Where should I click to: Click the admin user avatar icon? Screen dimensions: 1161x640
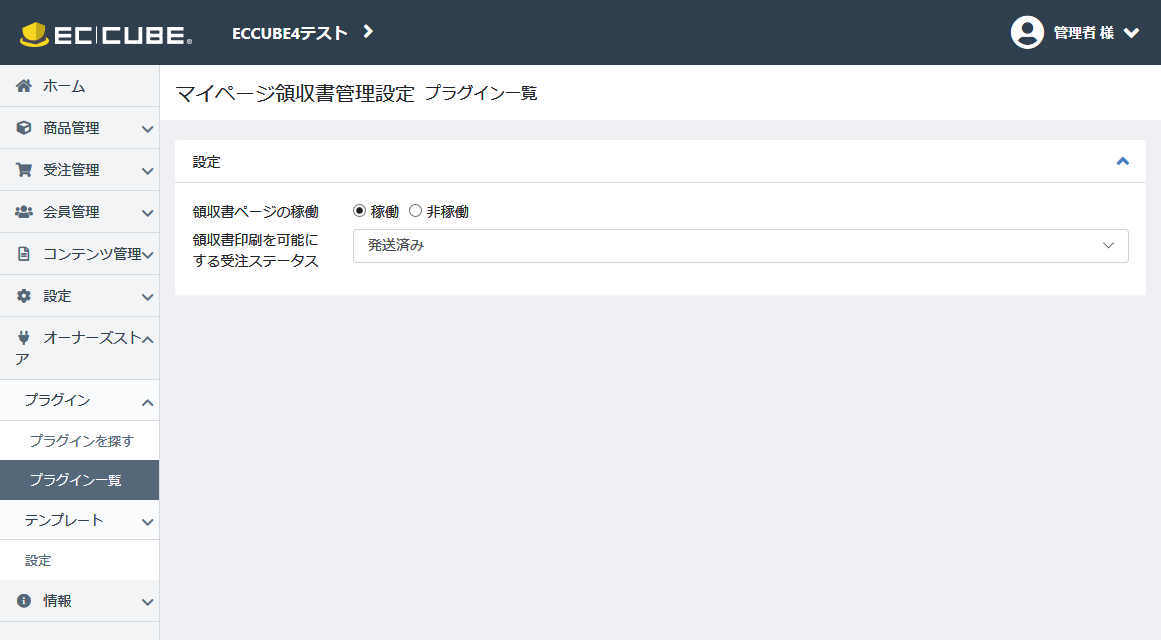pos(1027,32)
